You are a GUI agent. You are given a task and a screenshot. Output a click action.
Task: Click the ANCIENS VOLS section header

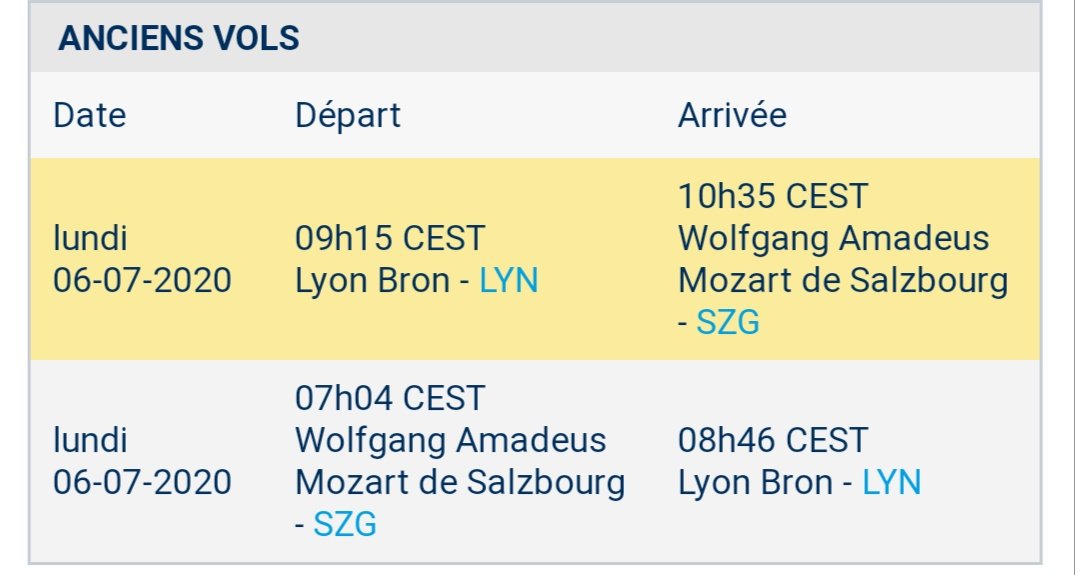point(179,38)
